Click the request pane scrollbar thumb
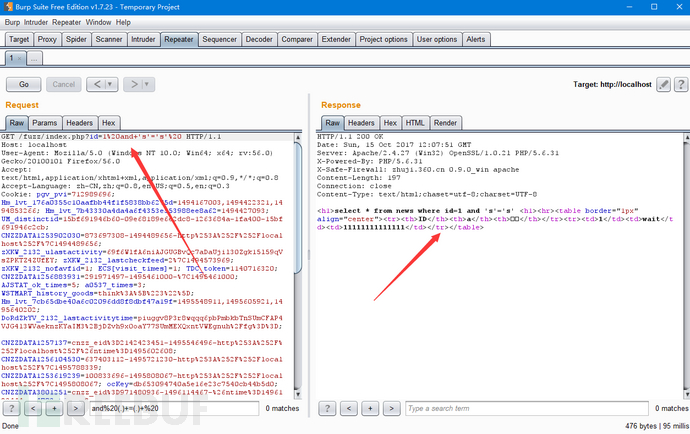Screen dimensions: 690x434 tap(298, 207)
